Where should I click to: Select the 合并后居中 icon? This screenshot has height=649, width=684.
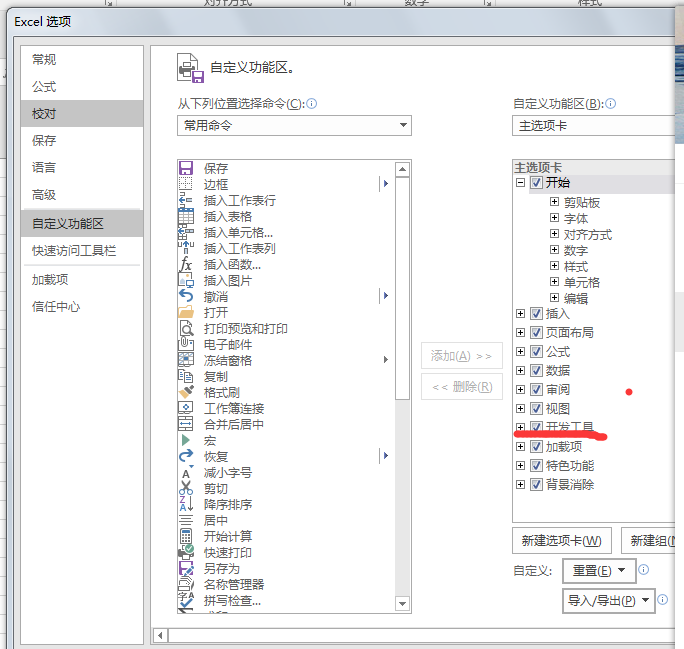186,424
